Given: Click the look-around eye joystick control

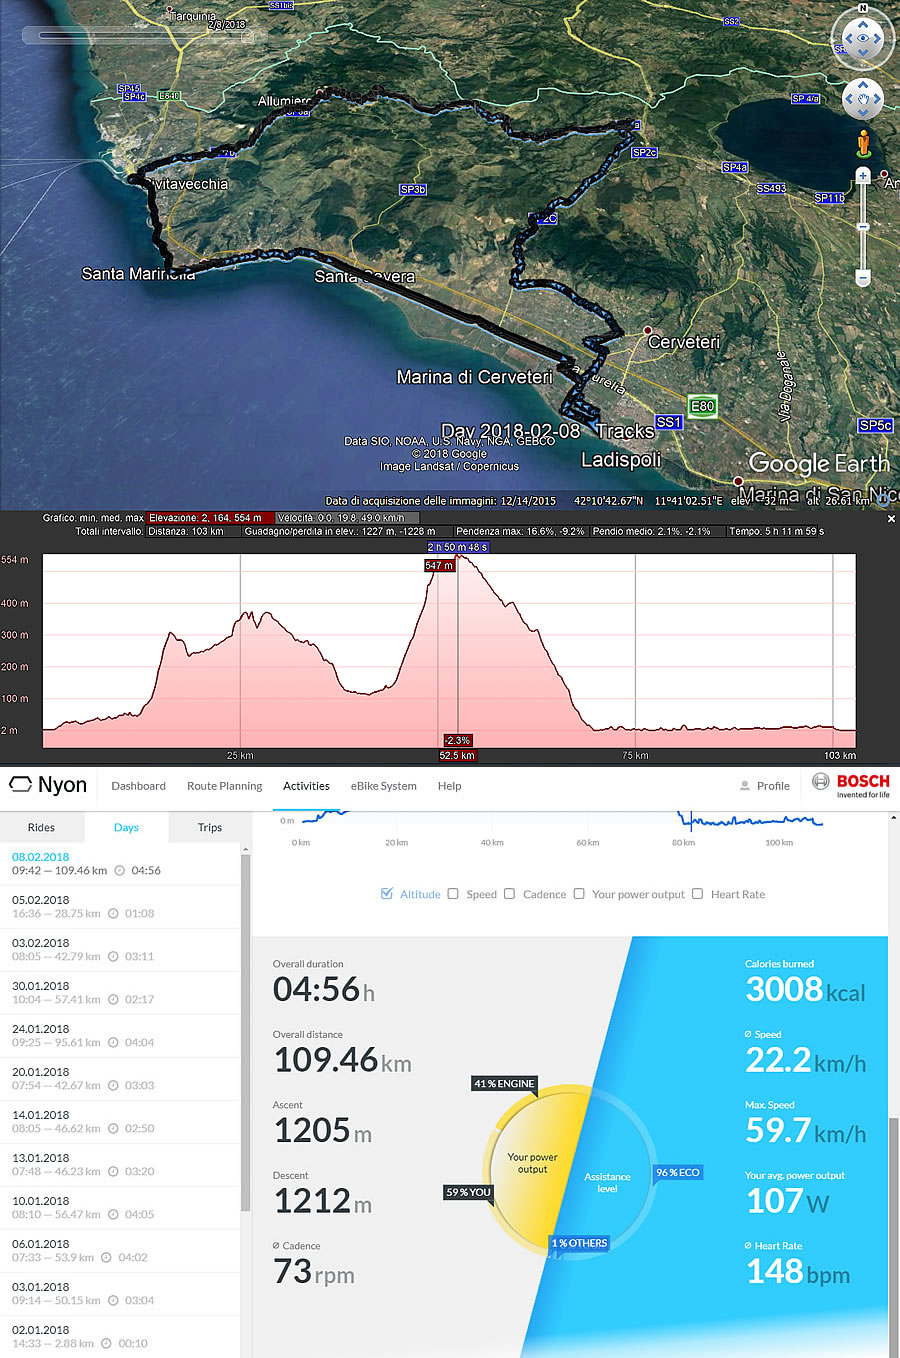Looking at the screenshot, I should point(862,39).
